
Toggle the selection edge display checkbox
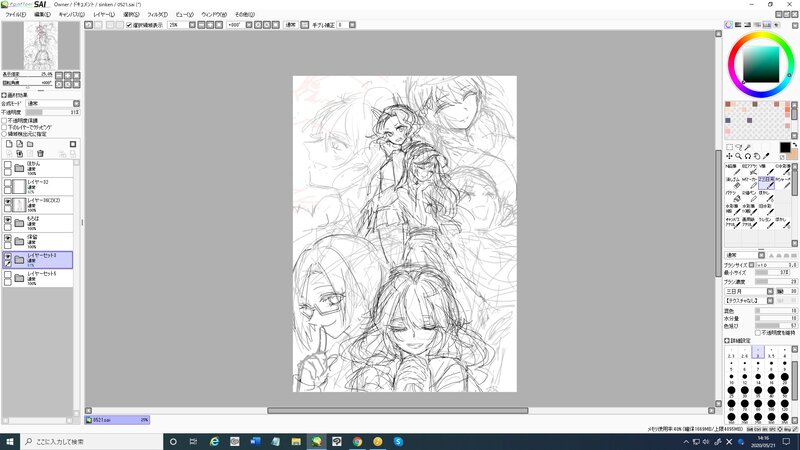point(129,24)
